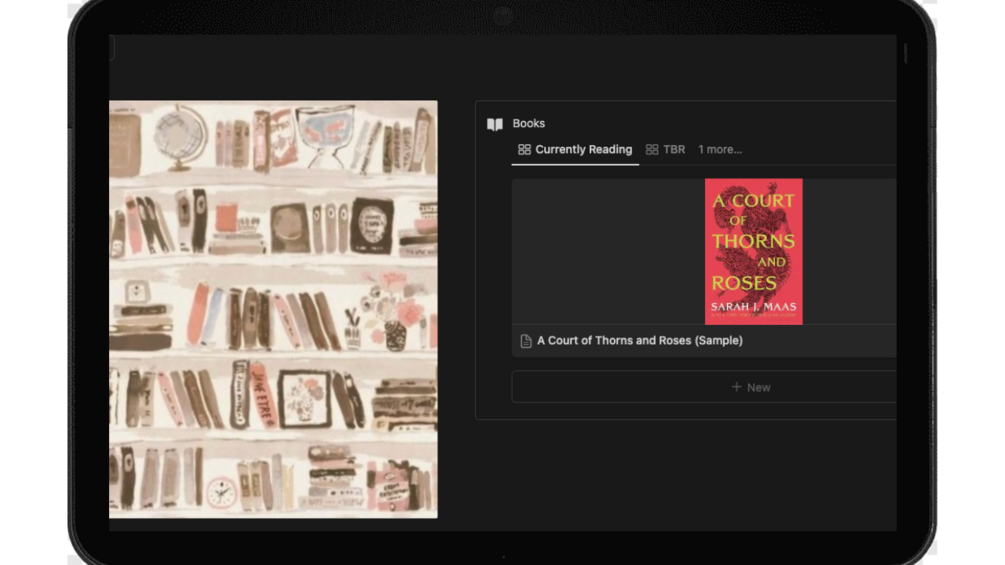This screenshot has height=565, width=1005.
Task: Click the plus icon next to New
Action: point(736,387)
